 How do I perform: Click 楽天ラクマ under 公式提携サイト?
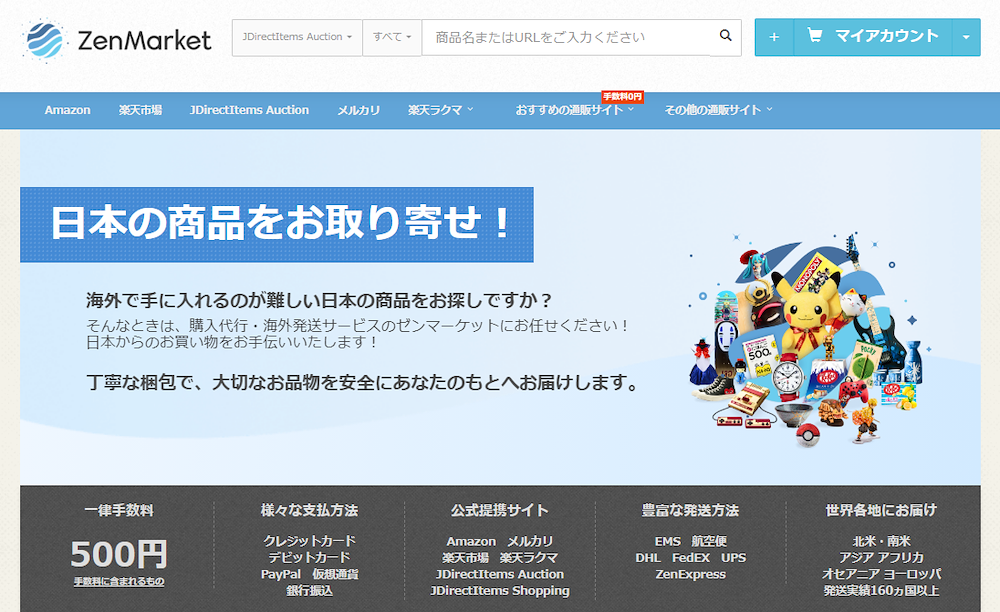click(529, 558)
